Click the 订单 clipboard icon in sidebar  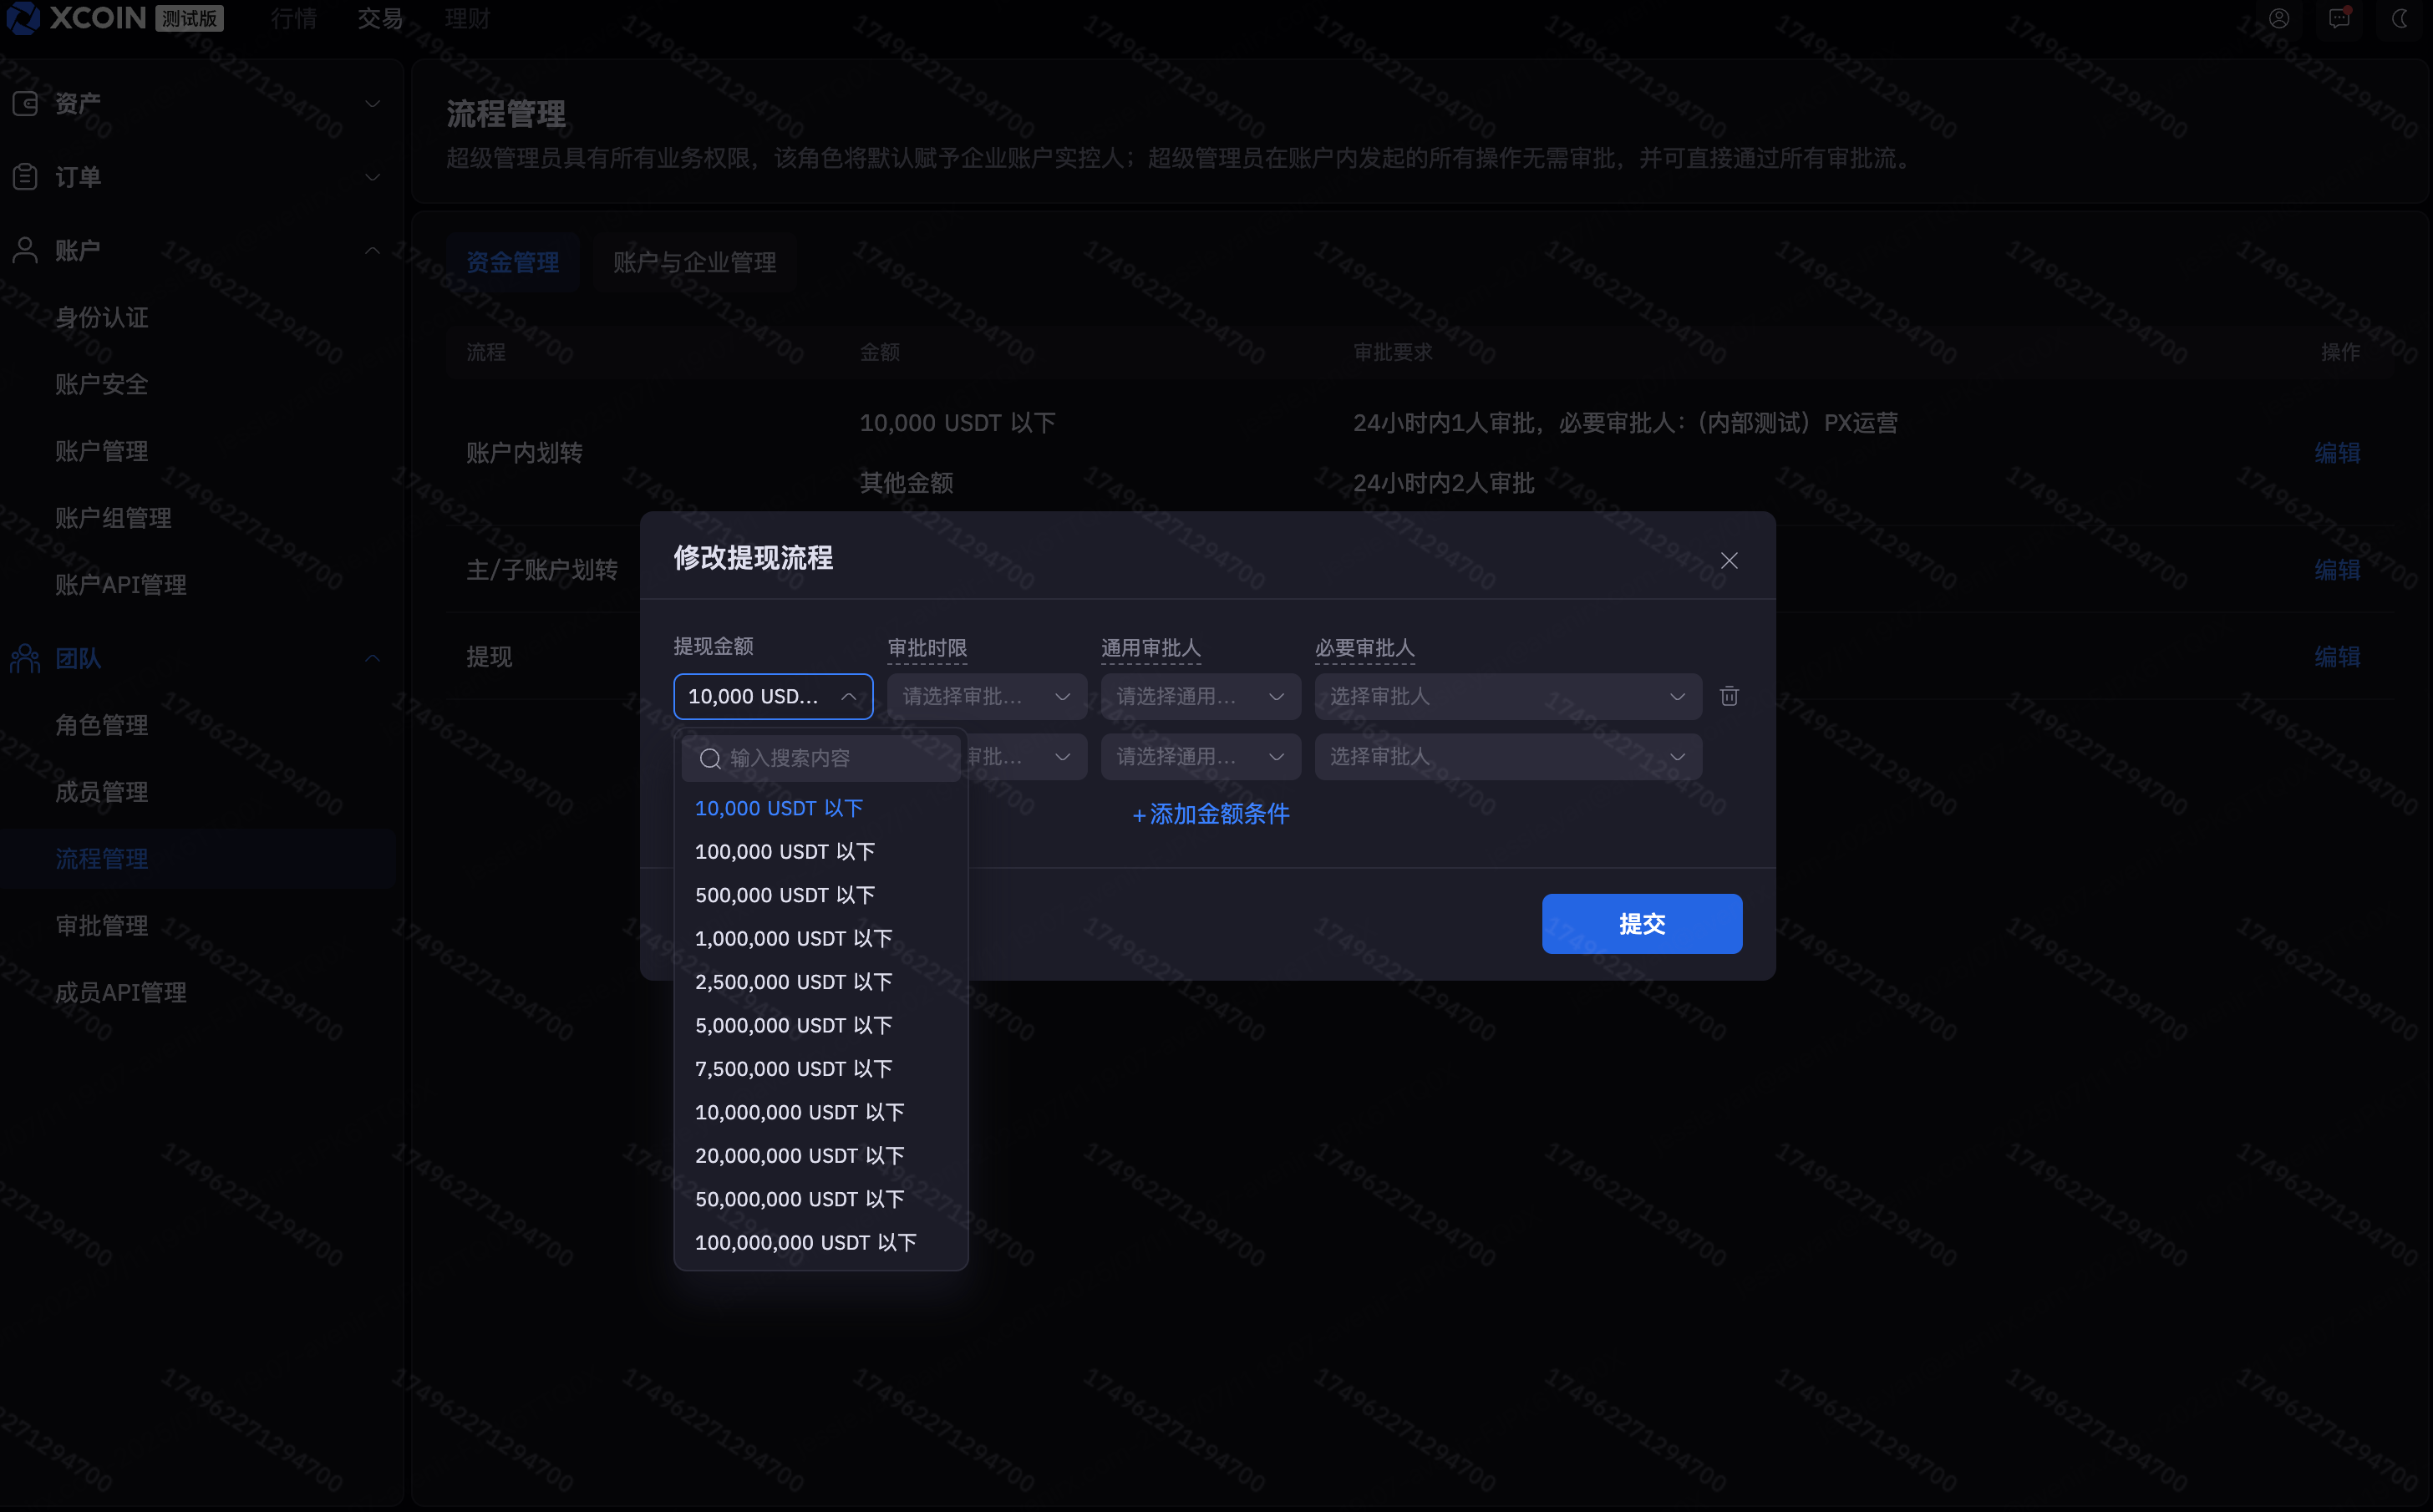point(25,177)
